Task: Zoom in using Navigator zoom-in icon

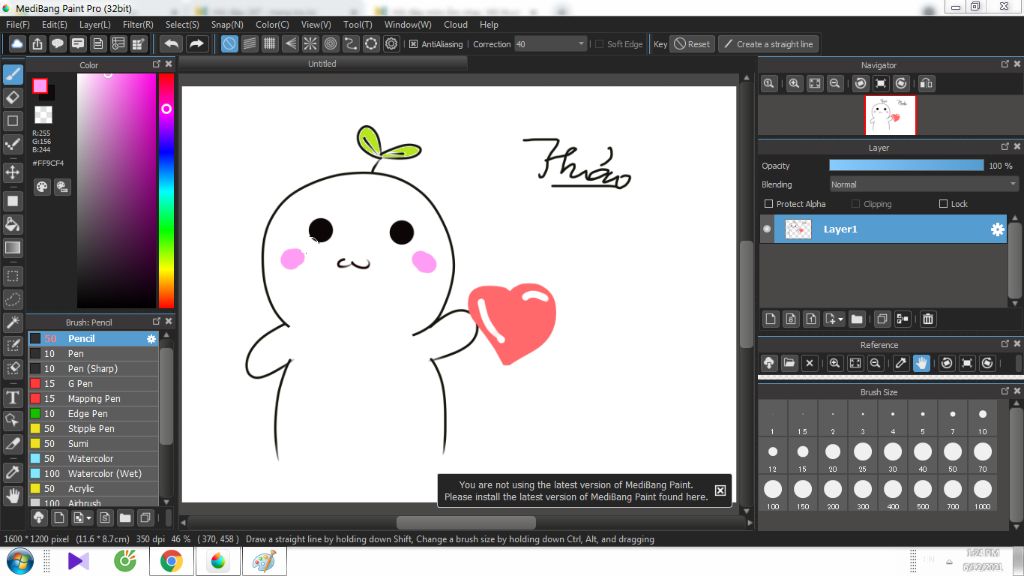Action: (x=794, y=84)
